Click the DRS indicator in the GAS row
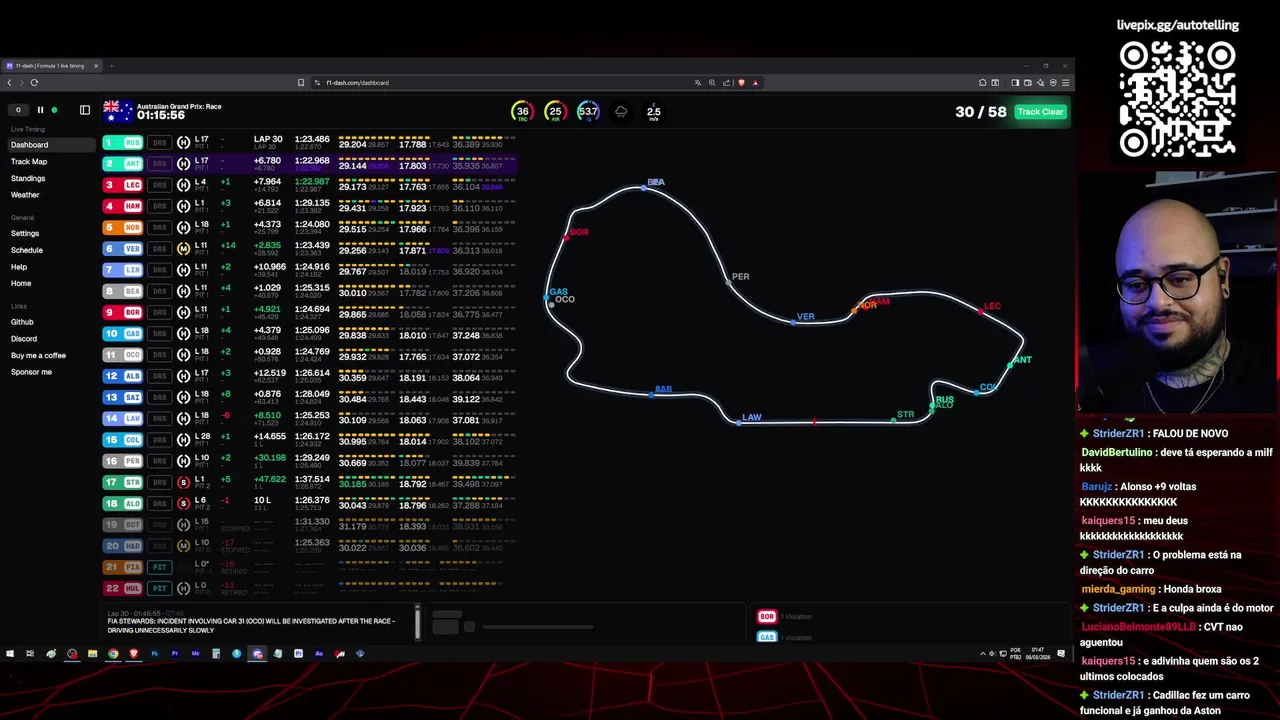Viewport: 1280px width, 720px height. click(159, 334)
